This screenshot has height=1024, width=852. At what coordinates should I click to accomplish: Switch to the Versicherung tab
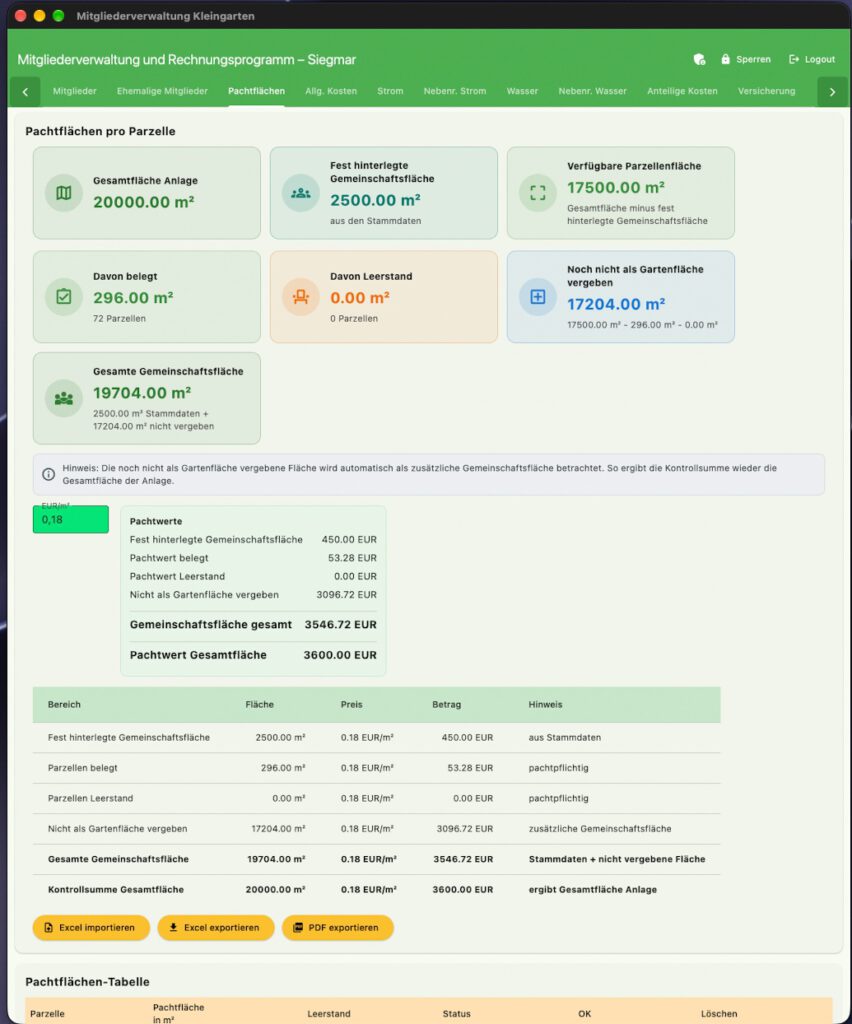click(x=766, y=91)
